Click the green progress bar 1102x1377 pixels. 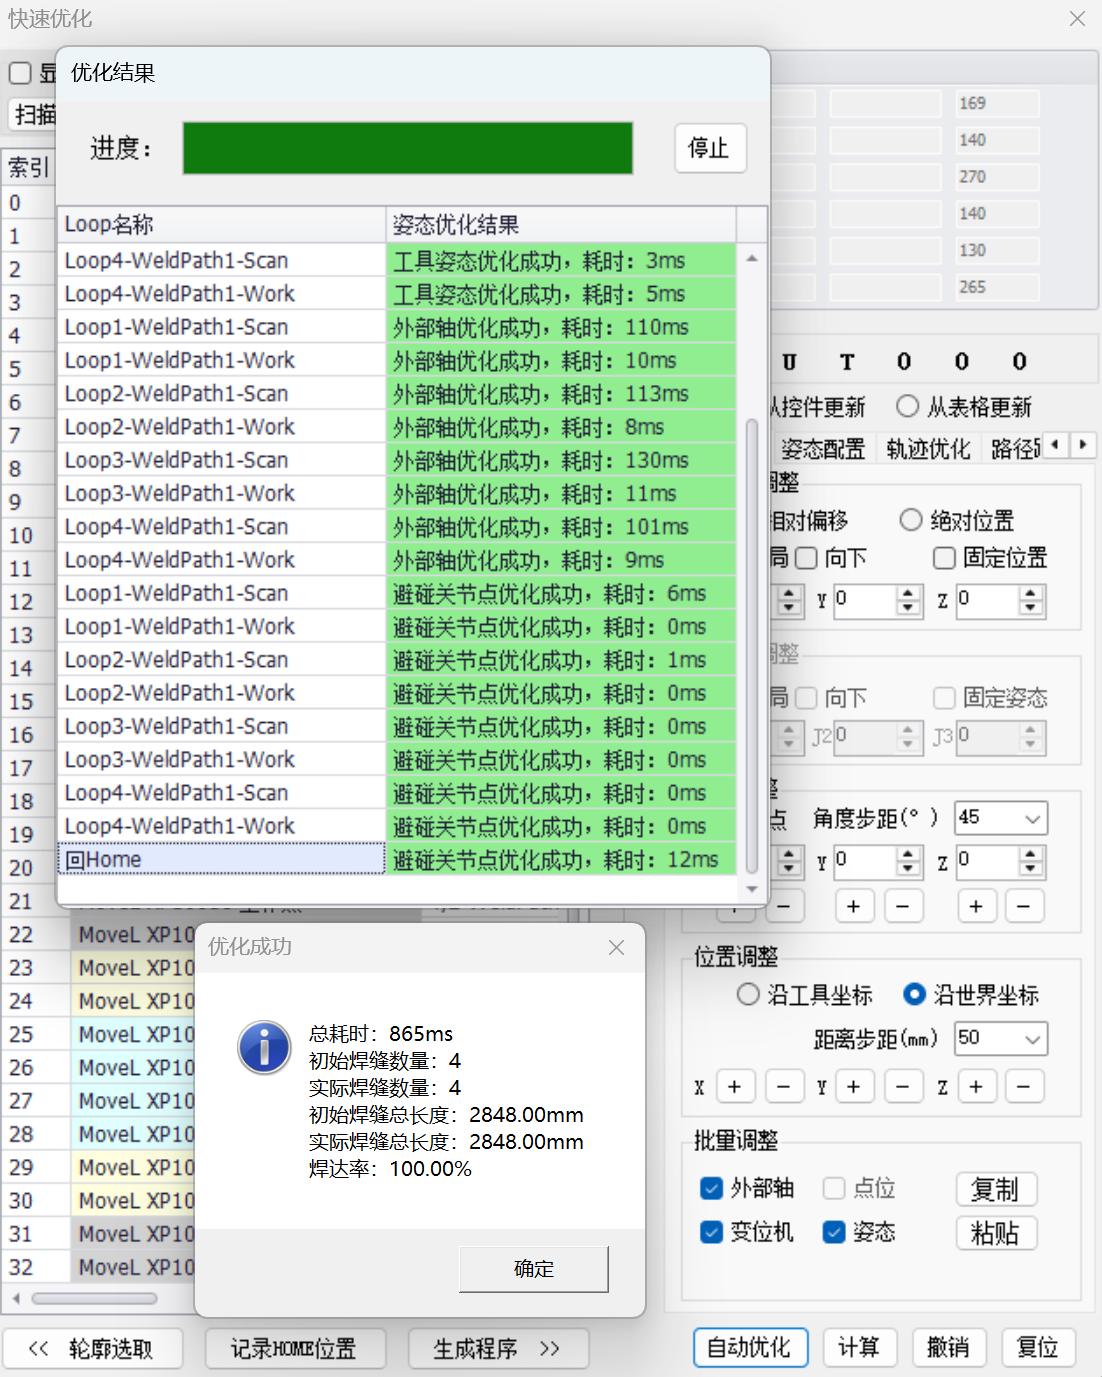407,148
